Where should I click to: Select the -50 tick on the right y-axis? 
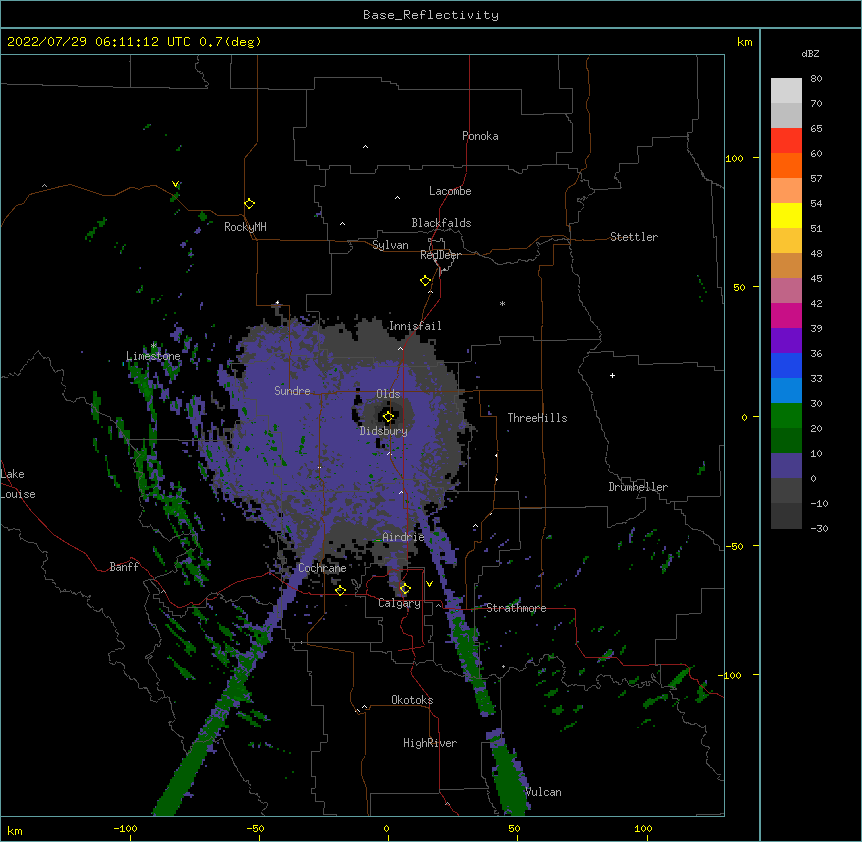tap(734, 546)
